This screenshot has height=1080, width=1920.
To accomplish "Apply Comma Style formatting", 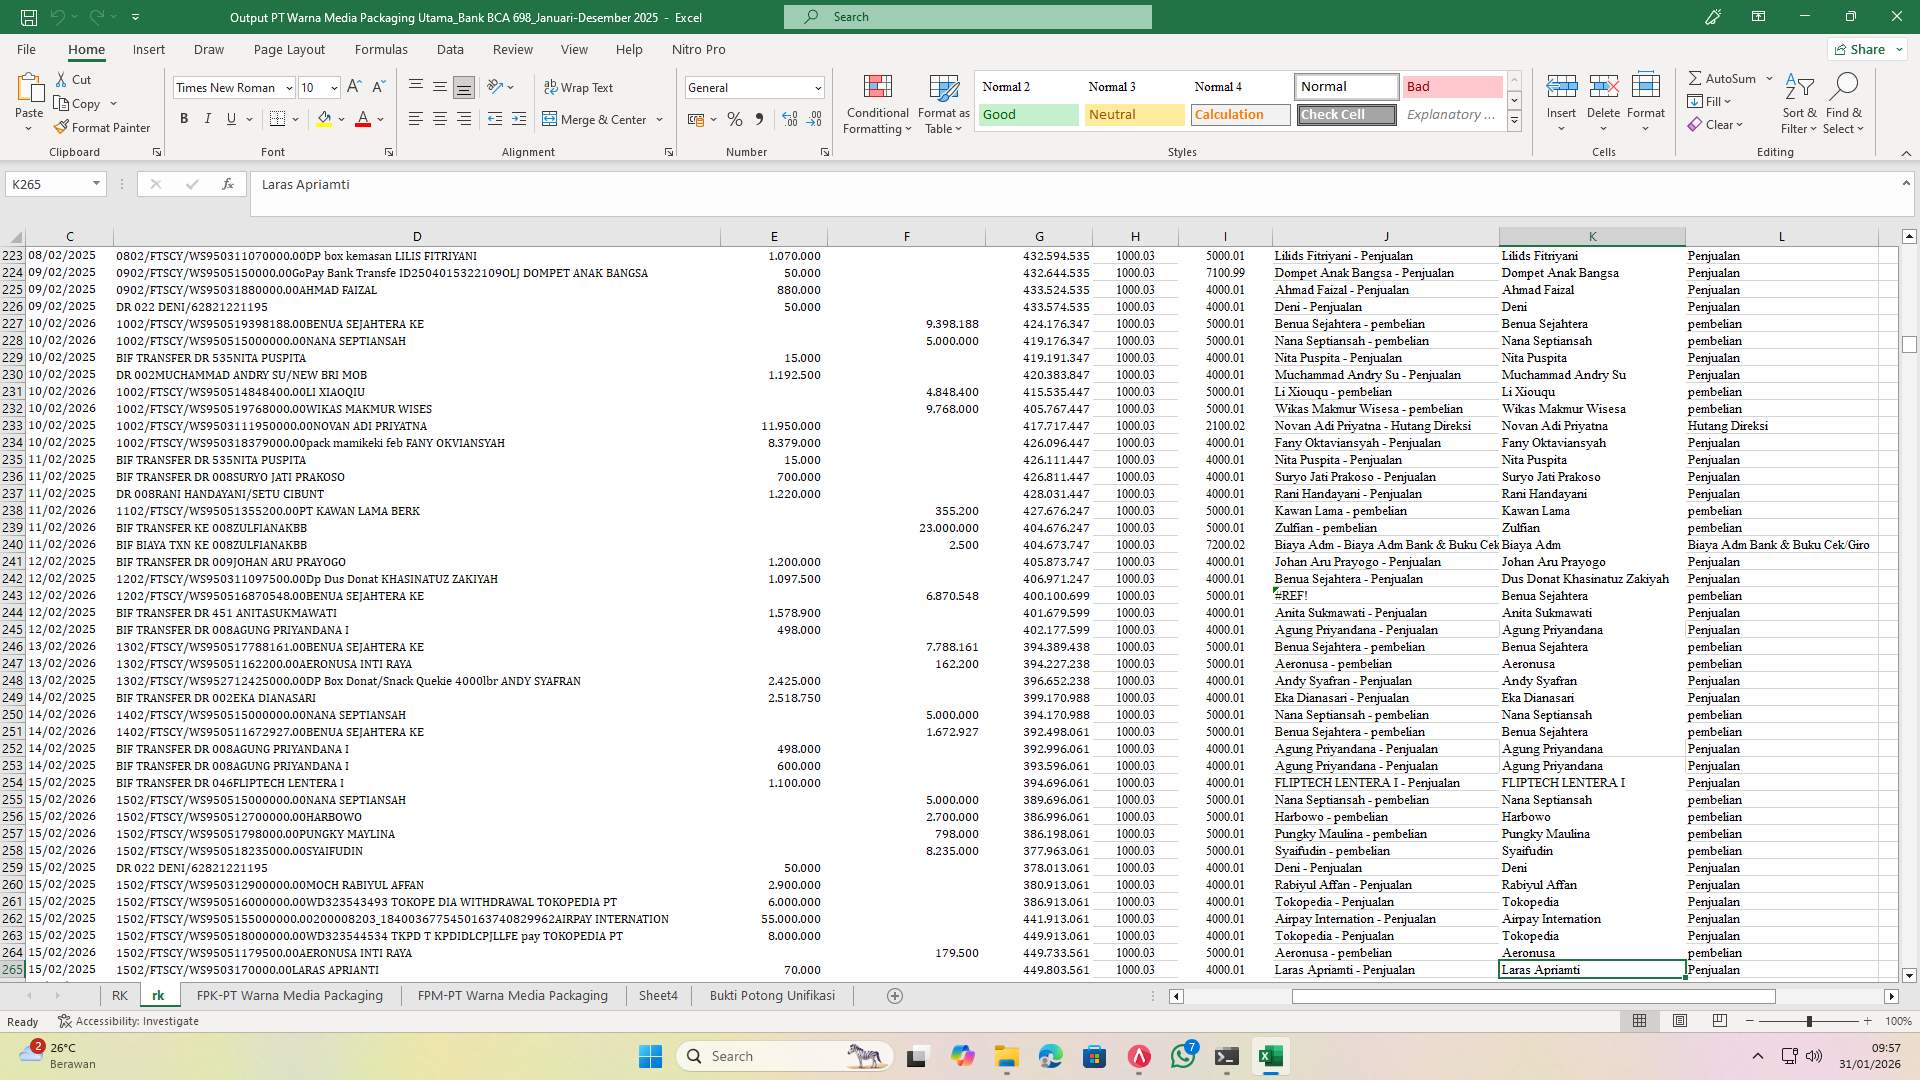I will pos(759,118).
